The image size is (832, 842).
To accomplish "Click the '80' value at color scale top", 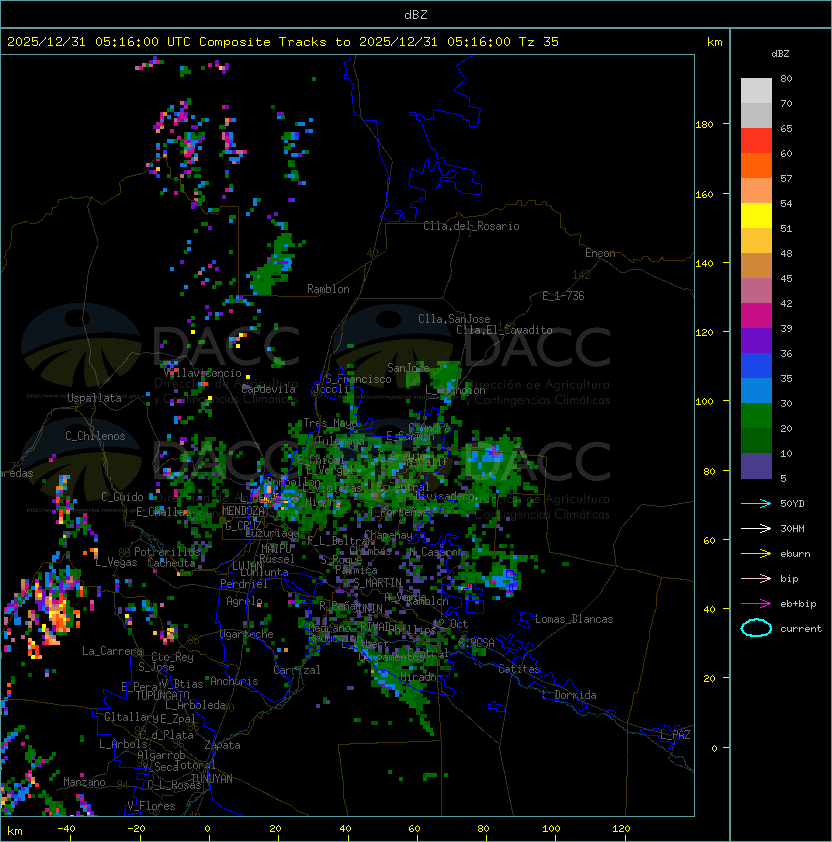I will click(786, 78).
